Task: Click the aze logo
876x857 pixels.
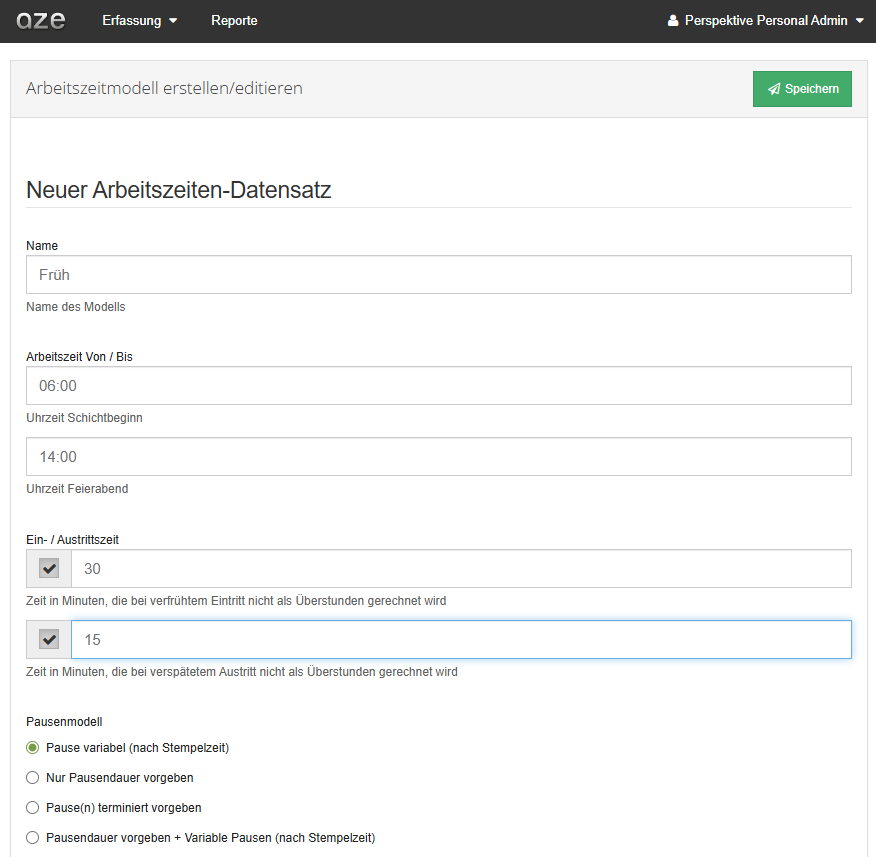Action: (41, 21)
